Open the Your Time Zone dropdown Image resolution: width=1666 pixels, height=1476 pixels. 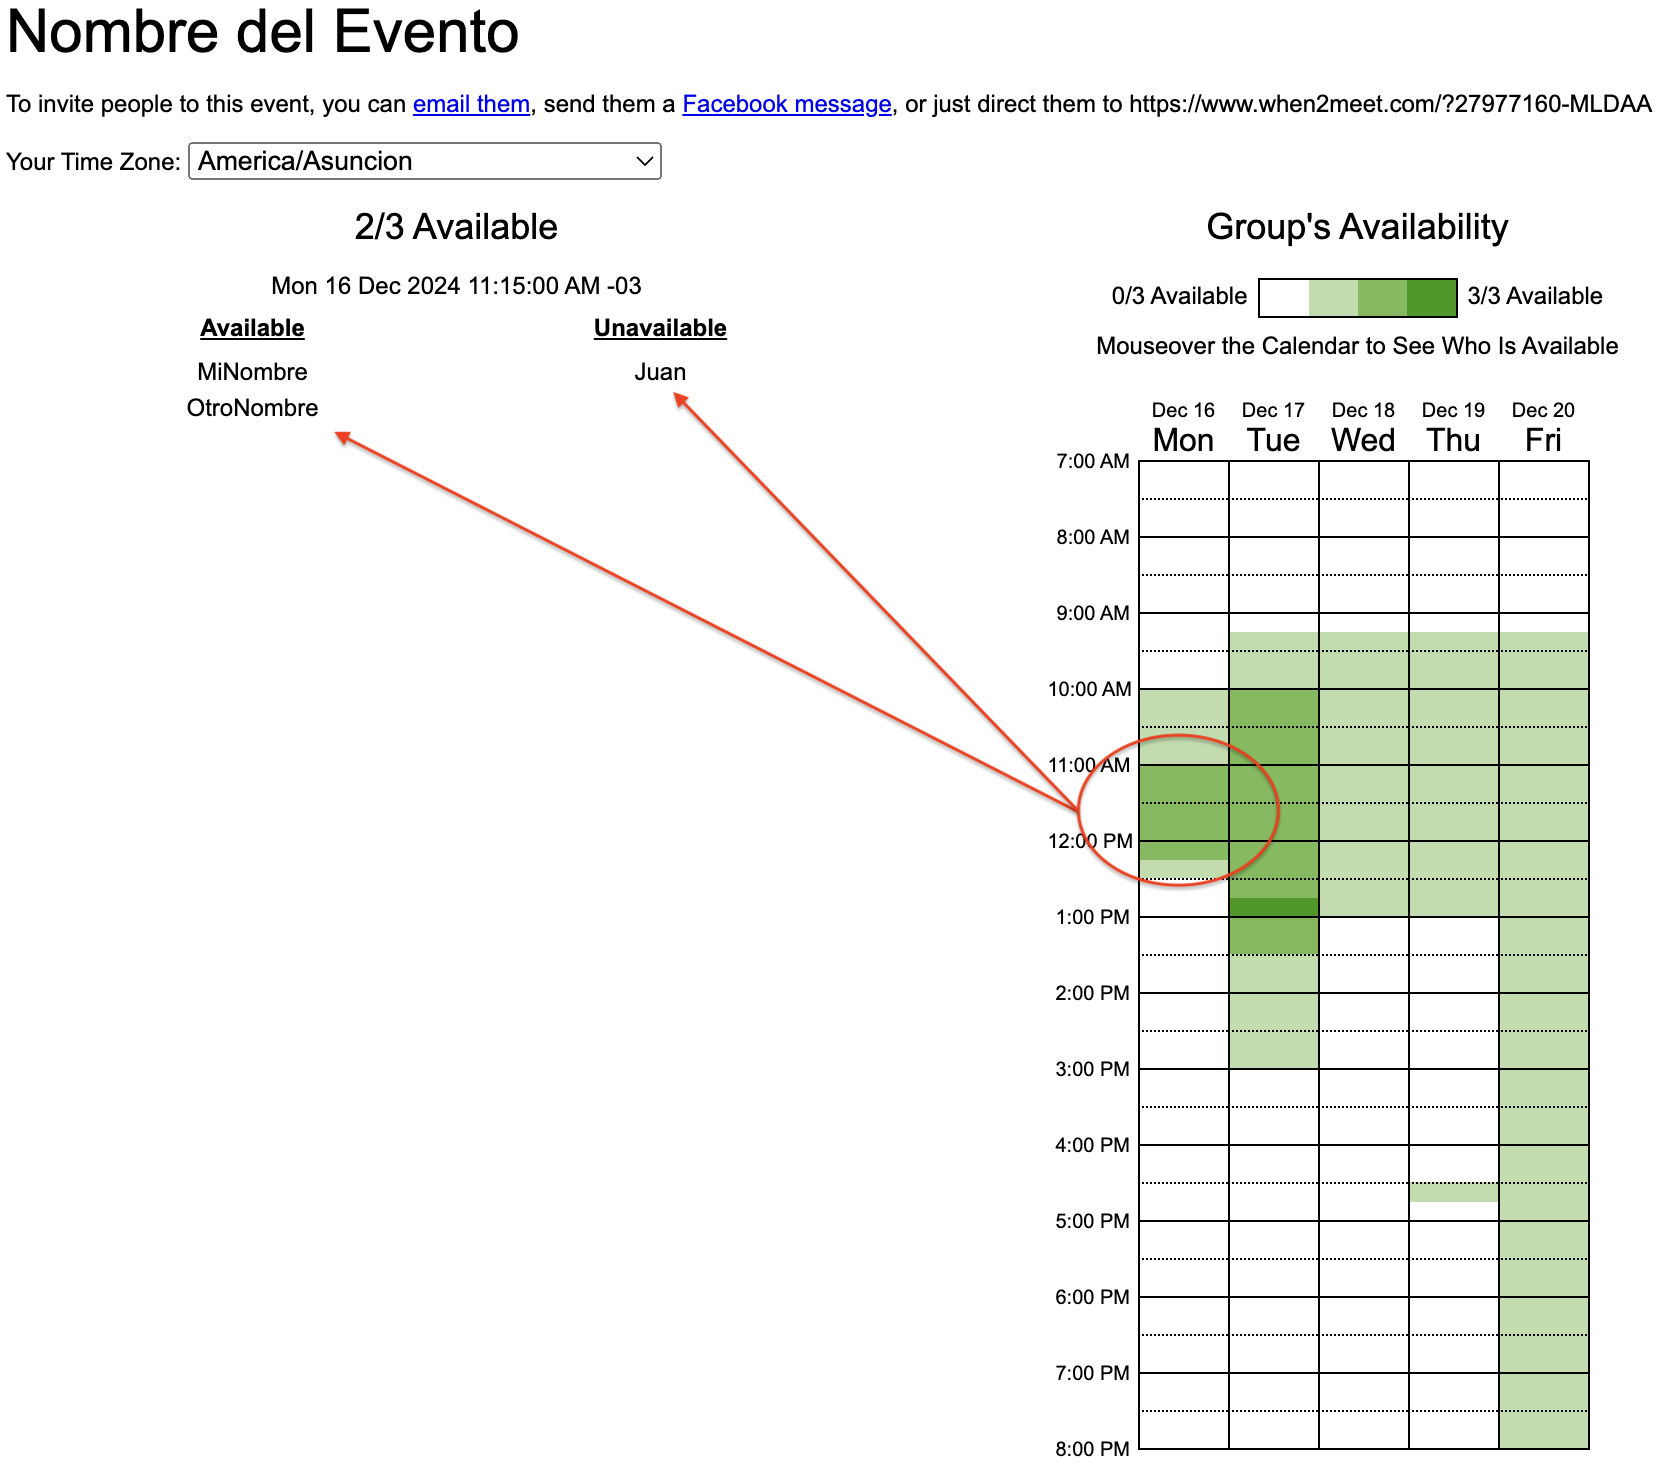(x=424, y=161)
